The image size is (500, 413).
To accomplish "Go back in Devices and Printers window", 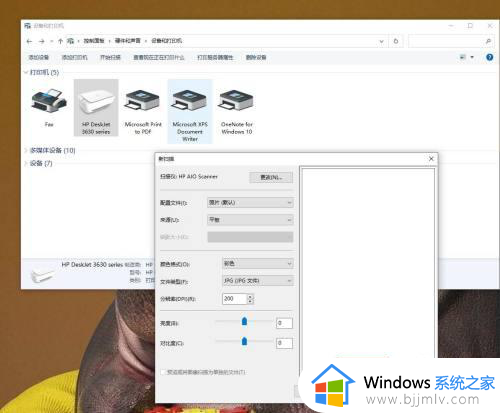I will [29, 41].
